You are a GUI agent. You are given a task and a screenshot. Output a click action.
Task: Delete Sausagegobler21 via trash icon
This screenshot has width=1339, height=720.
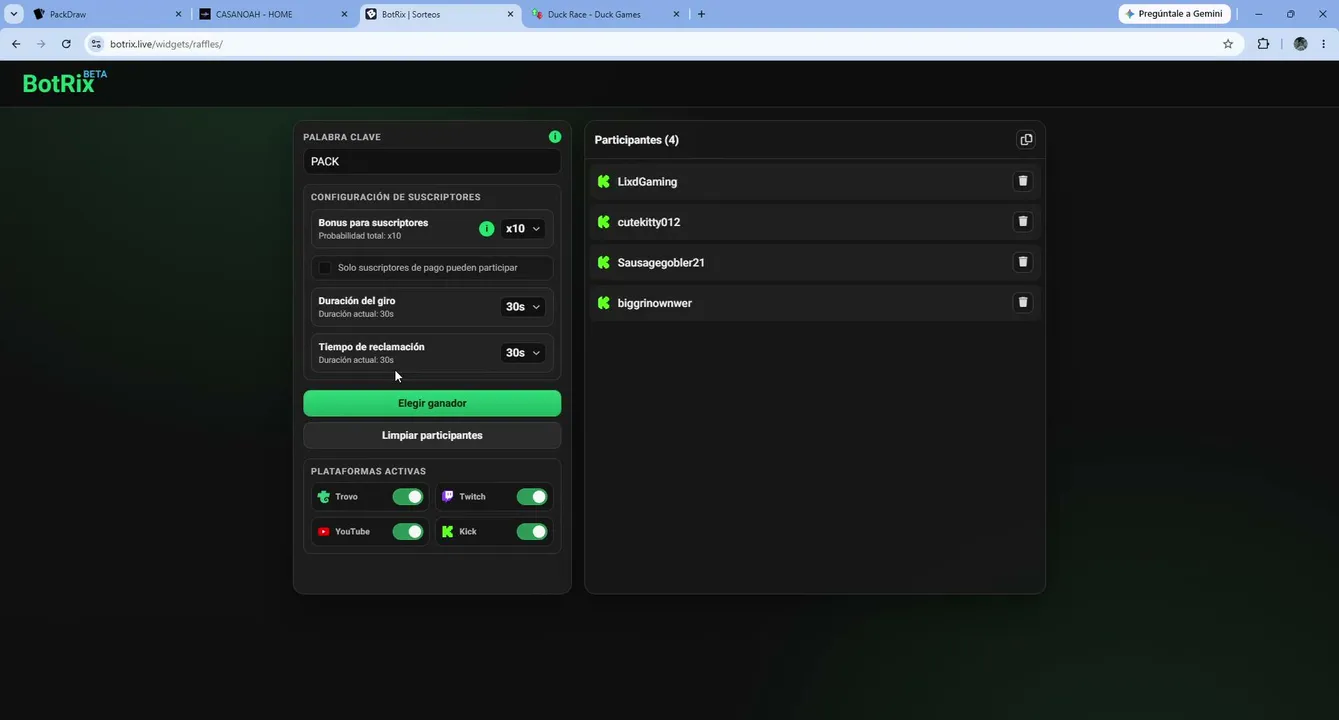tap(1022, 262)
